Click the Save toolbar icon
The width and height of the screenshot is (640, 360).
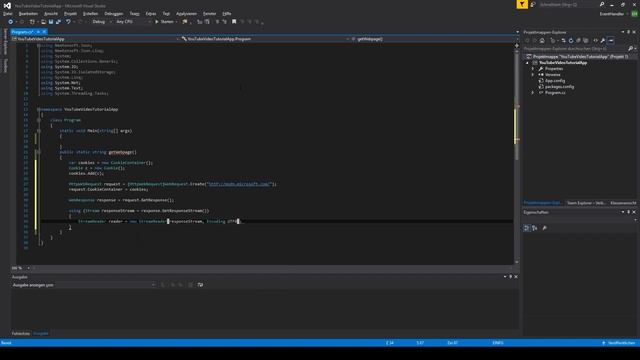51,22
